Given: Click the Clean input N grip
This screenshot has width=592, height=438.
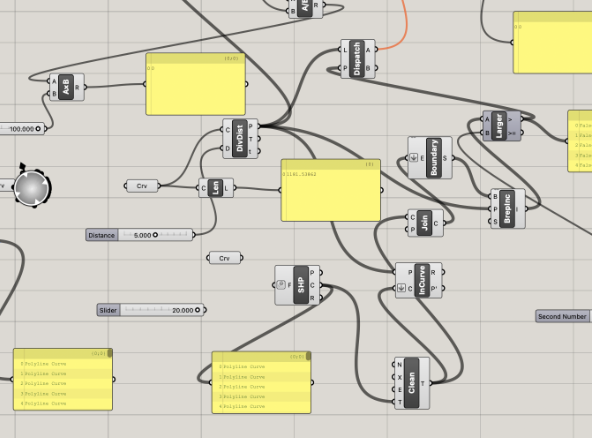Looking at the screenshot, I should click(394, 364).
